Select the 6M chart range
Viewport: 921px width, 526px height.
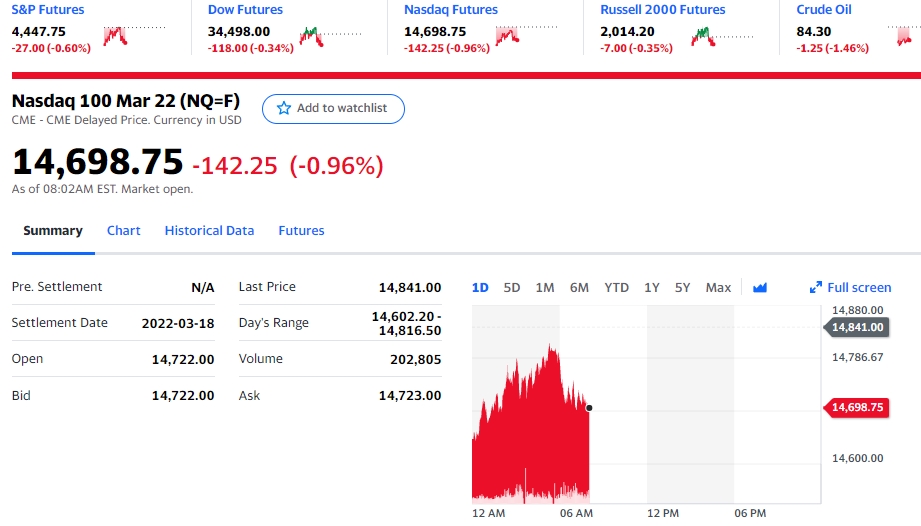pos(579,288)
